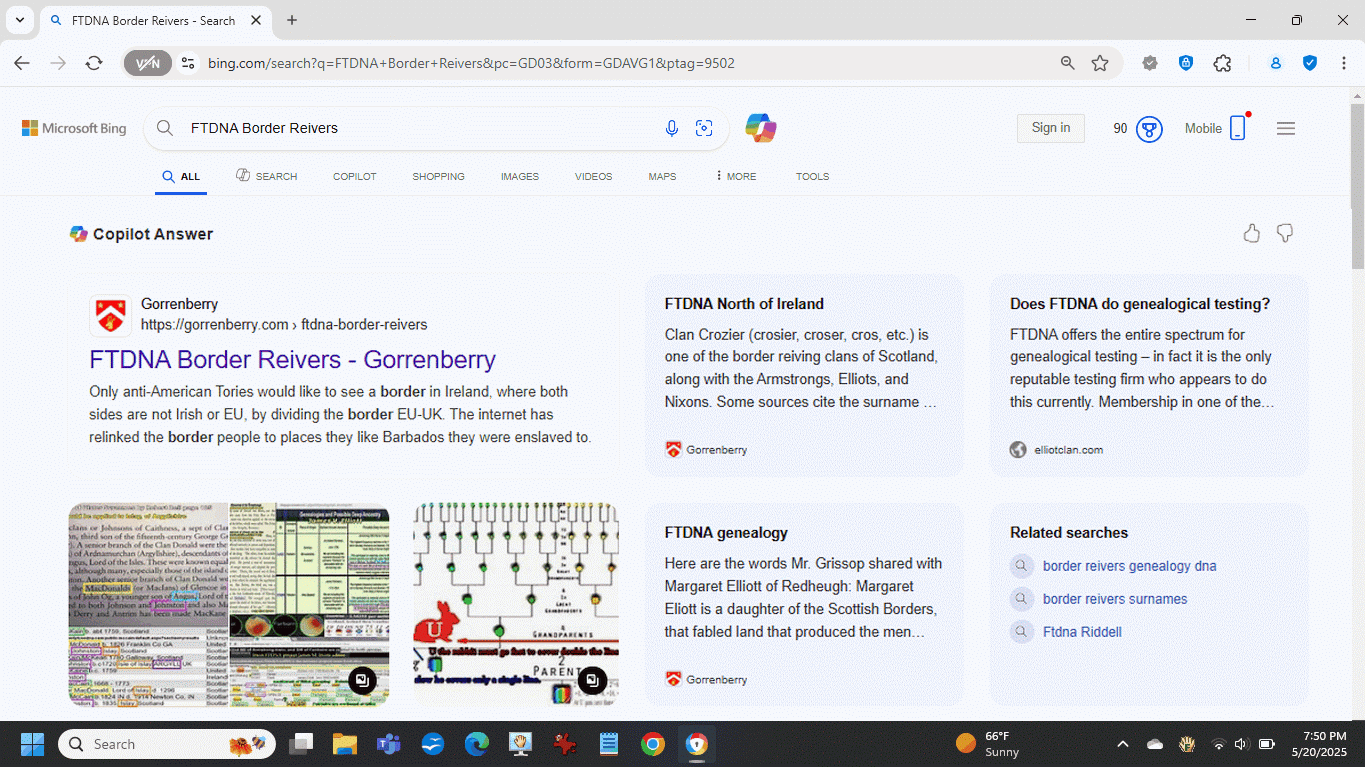Open File Explorer from the taskbar
This screenshot has width=1365, height=767.
coord(344,744)
